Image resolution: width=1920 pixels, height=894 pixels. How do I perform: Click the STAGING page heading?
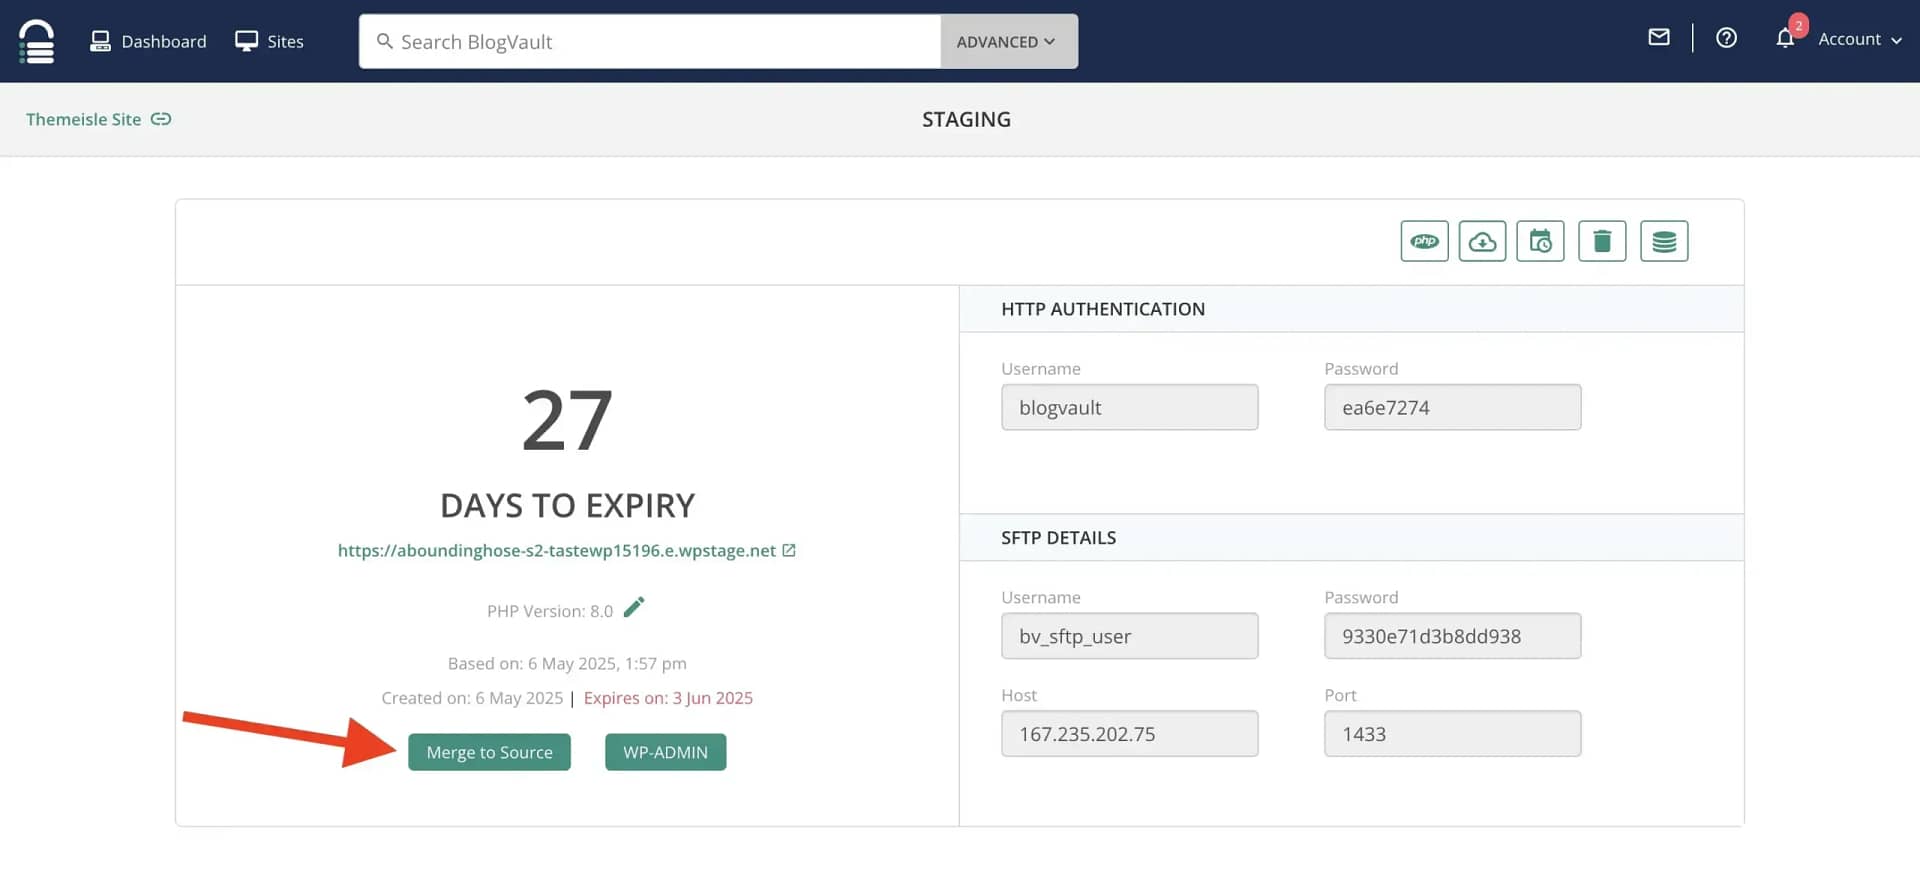point(966,119)
